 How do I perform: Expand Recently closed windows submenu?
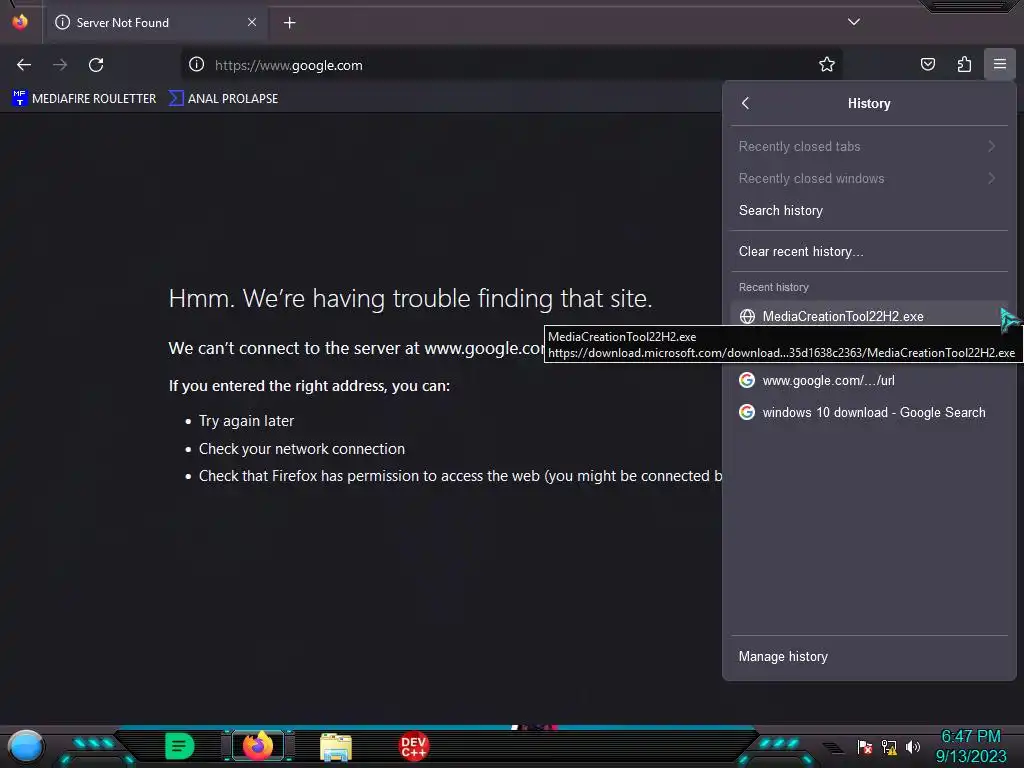coord(869,178)
